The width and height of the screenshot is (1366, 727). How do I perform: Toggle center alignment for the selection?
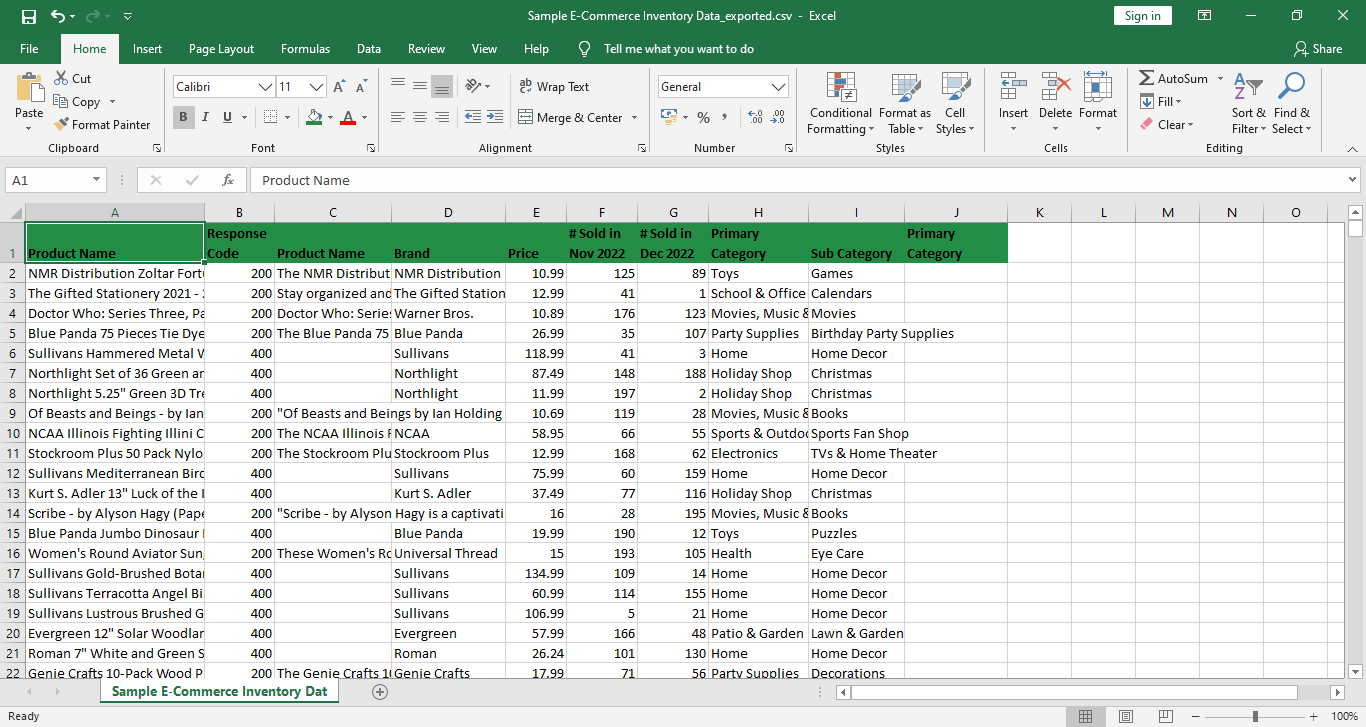(419, 117)
